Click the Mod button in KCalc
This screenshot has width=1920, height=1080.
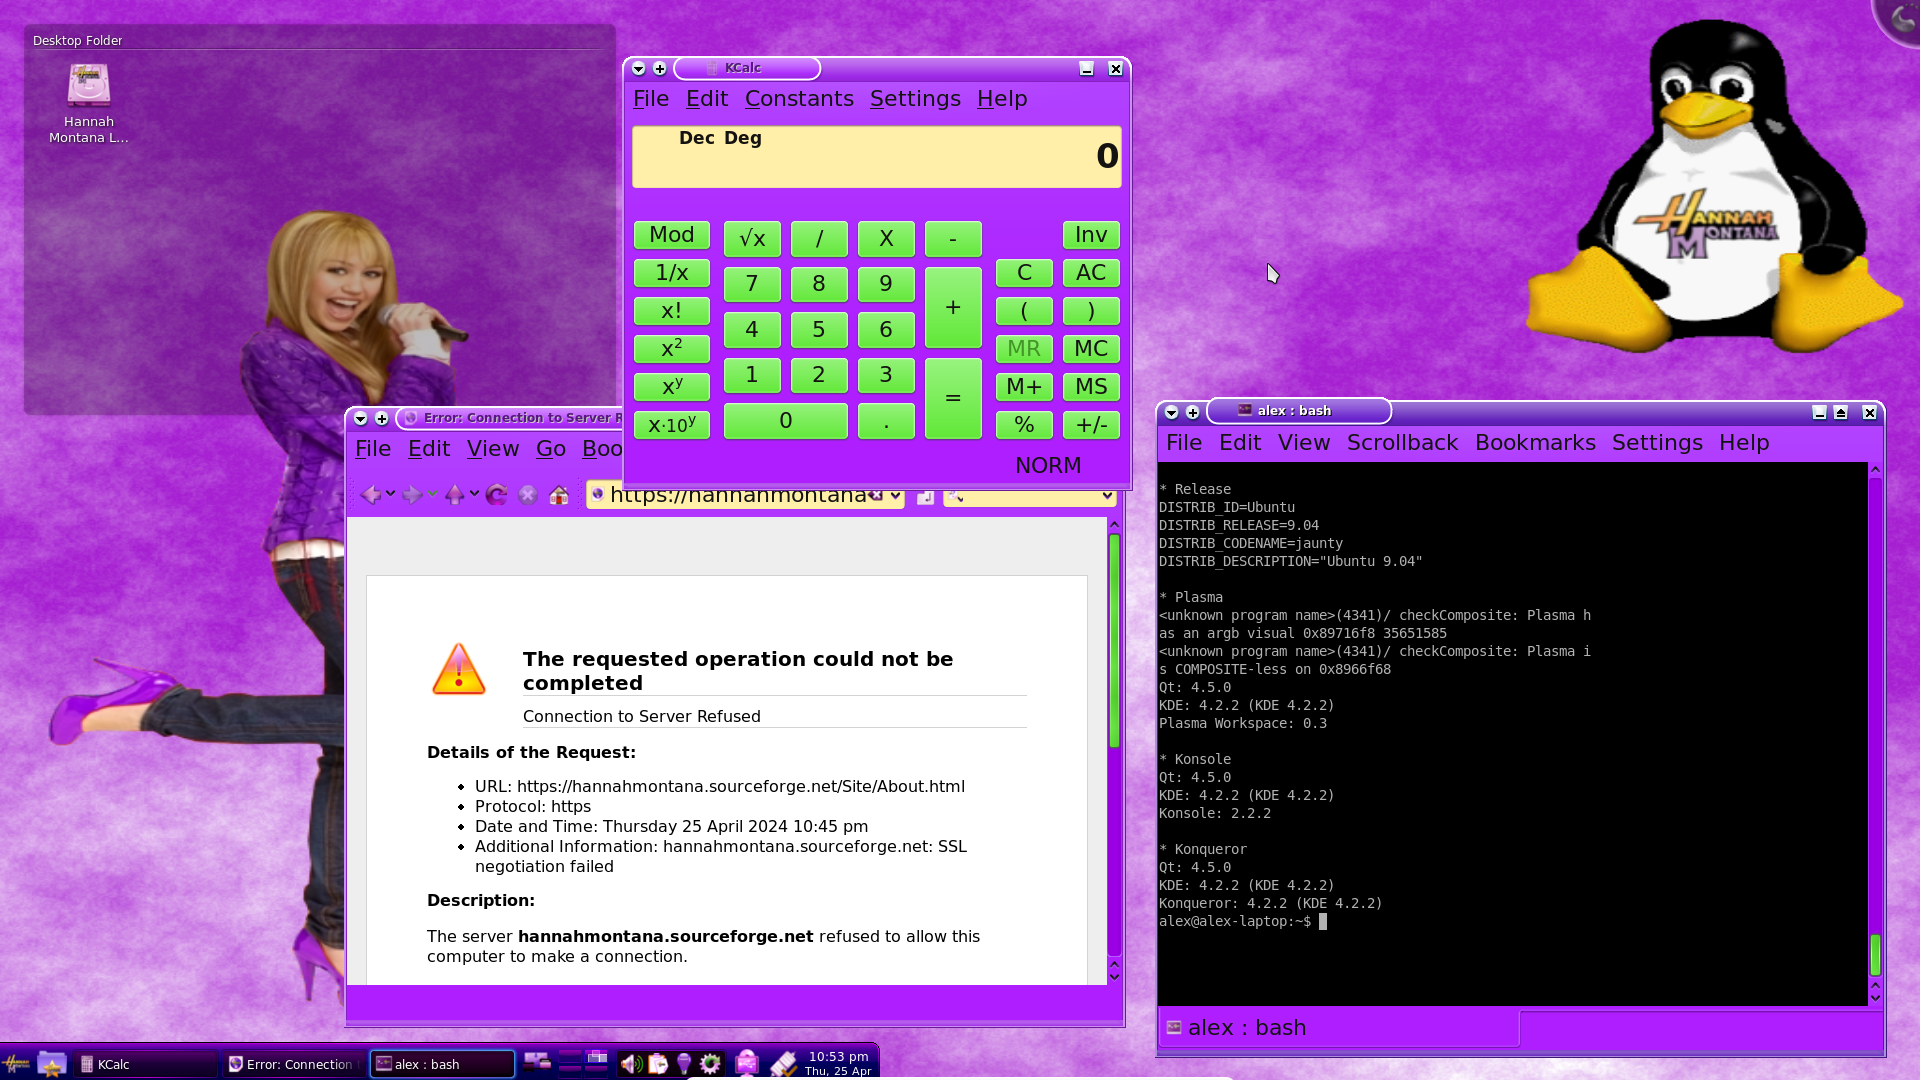click(x=672, y=235)
